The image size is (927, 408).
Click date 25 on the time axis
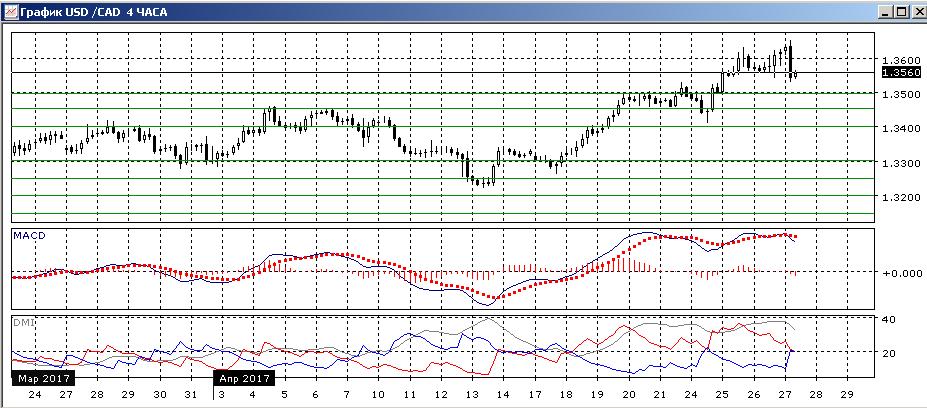click(721, 394)
